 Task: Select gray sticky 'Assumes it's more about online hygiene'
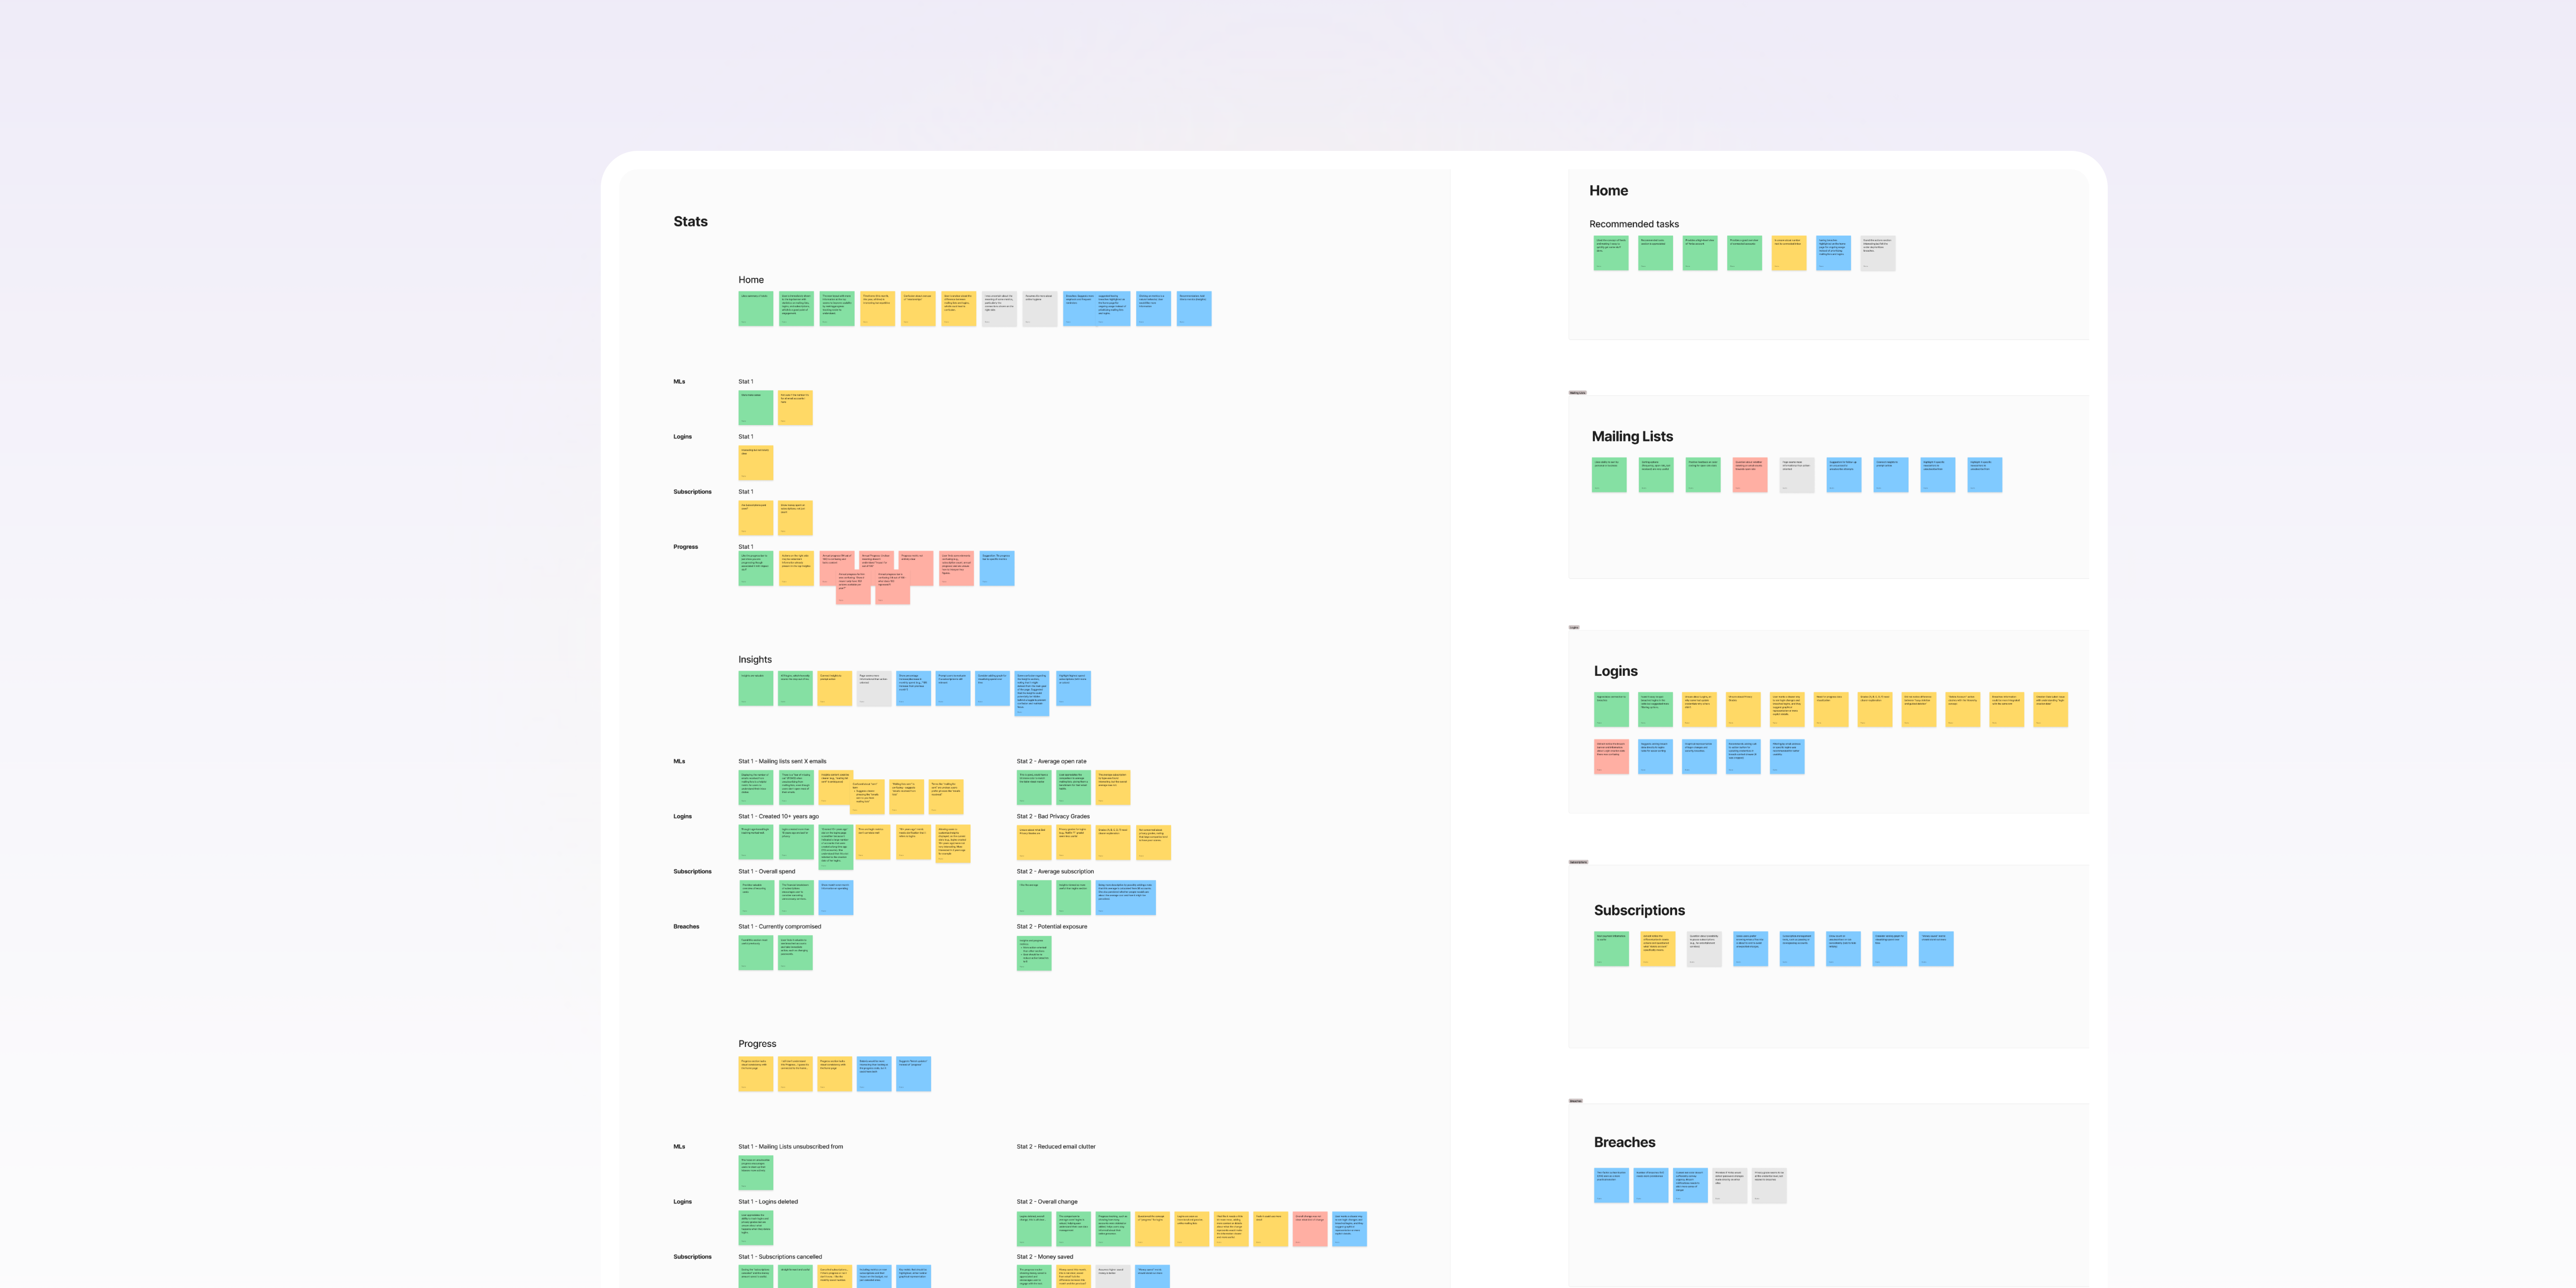pyautogui.click(x=1040, y=309)
